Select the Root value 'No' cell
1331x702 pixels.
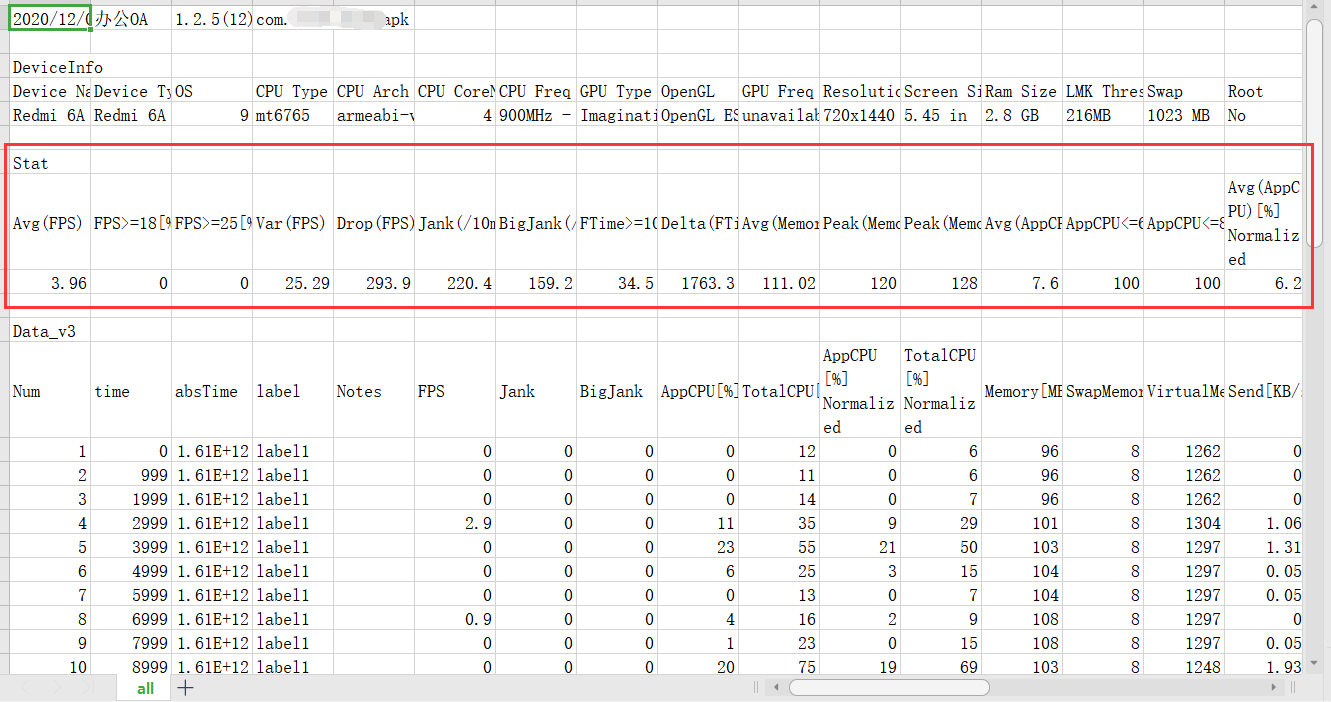[x=1264, y=115]
